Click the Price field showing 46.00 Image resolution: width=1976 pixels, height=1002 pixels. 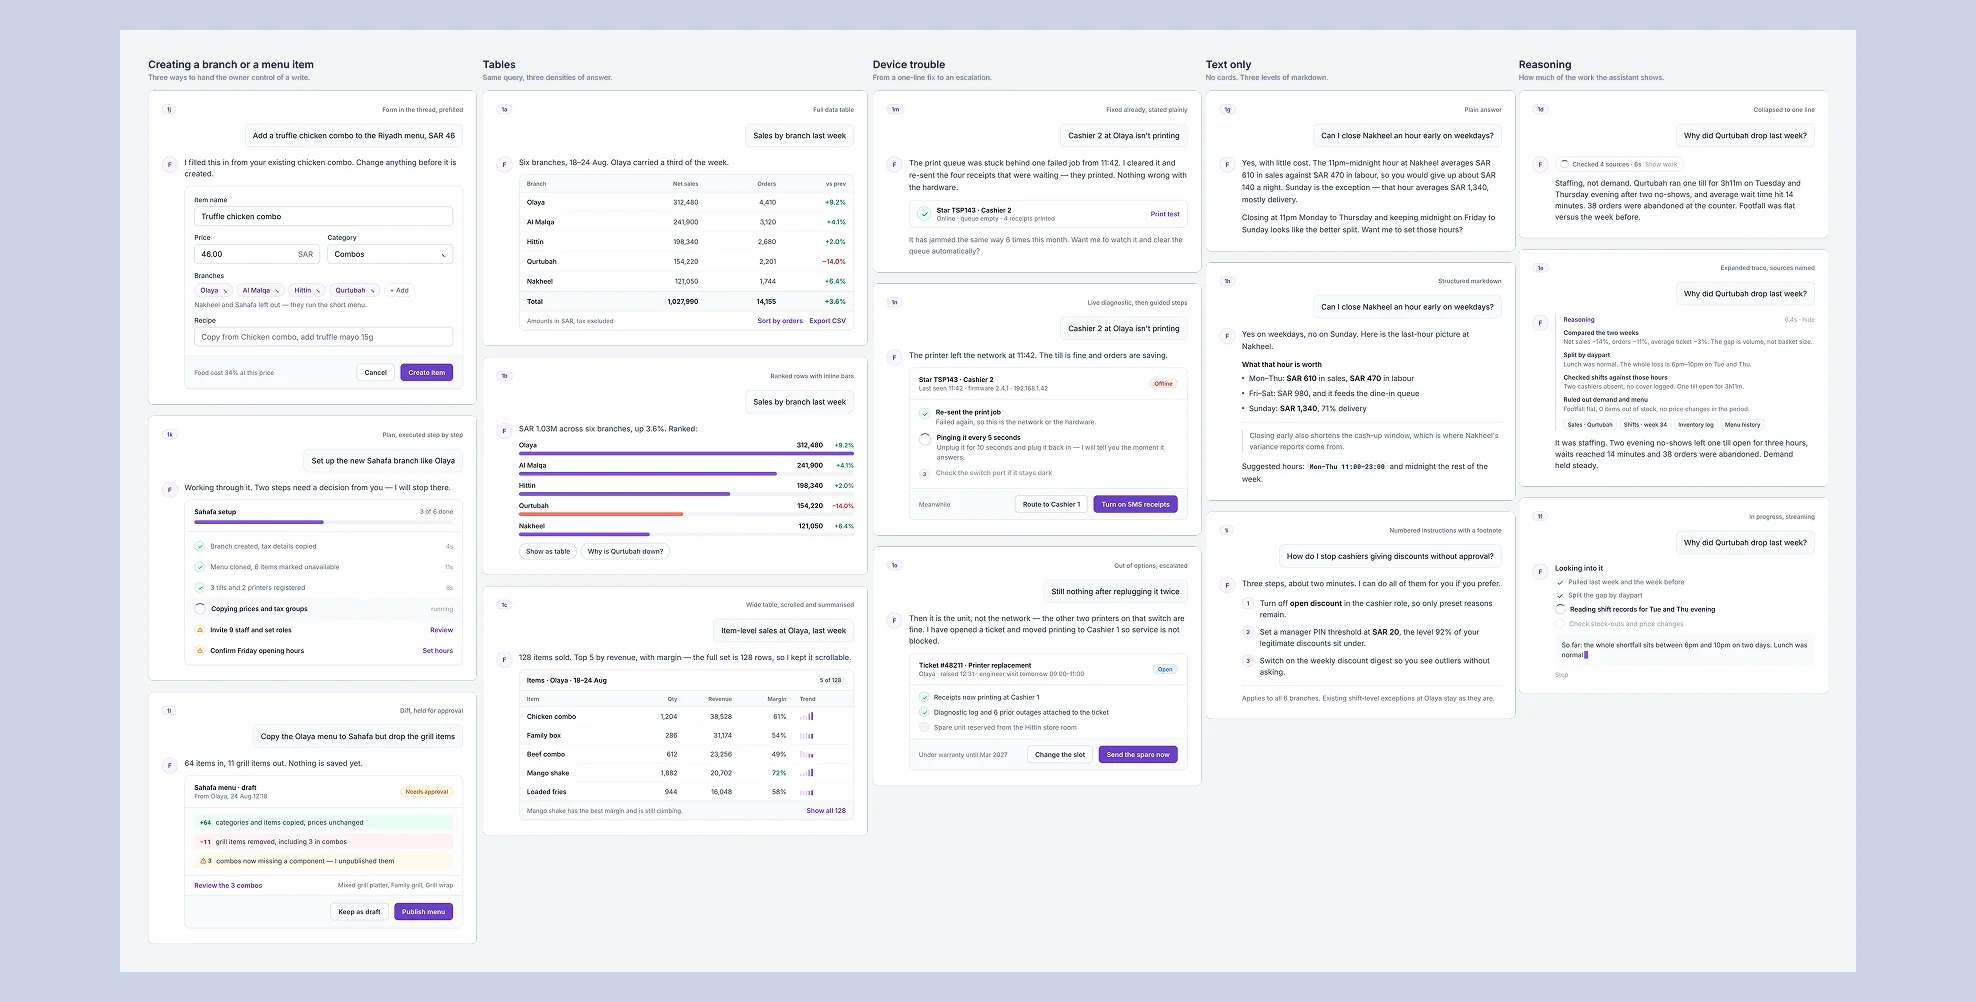point(257,254)
